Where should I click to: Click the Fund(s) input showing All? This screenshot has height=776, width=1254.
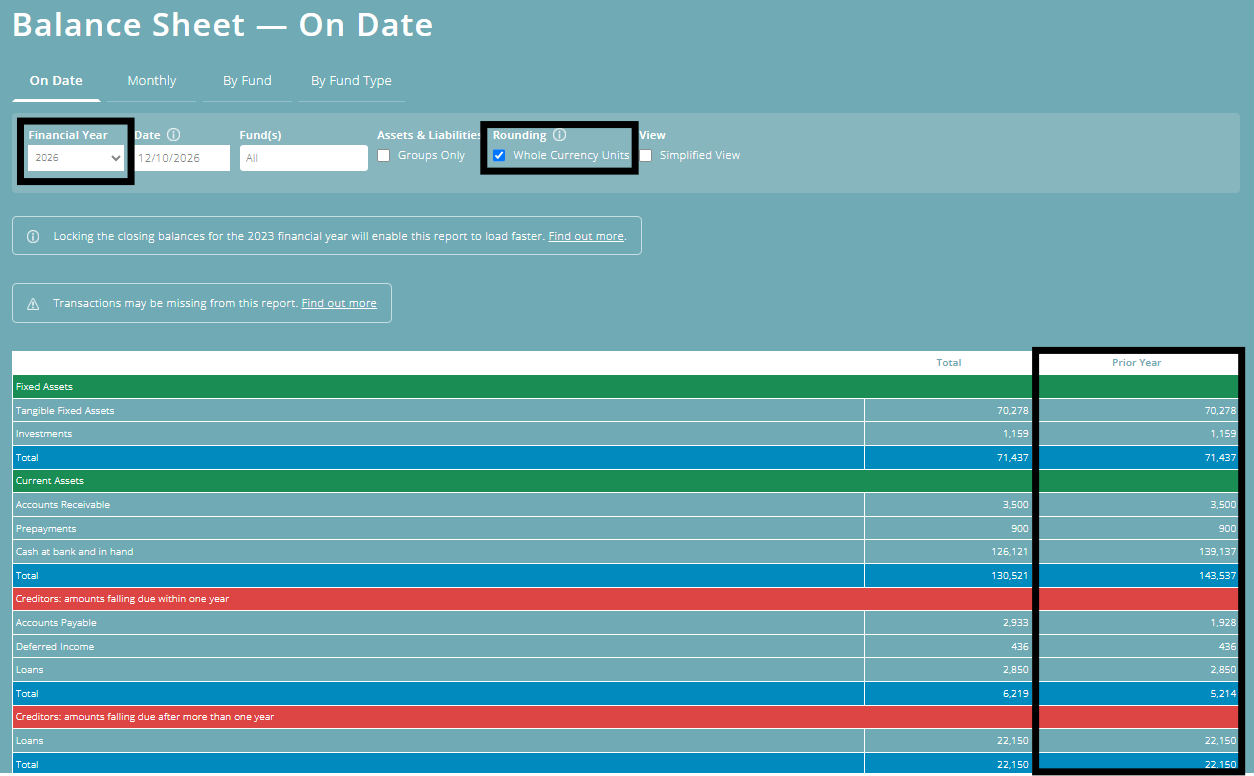point(303,158)
